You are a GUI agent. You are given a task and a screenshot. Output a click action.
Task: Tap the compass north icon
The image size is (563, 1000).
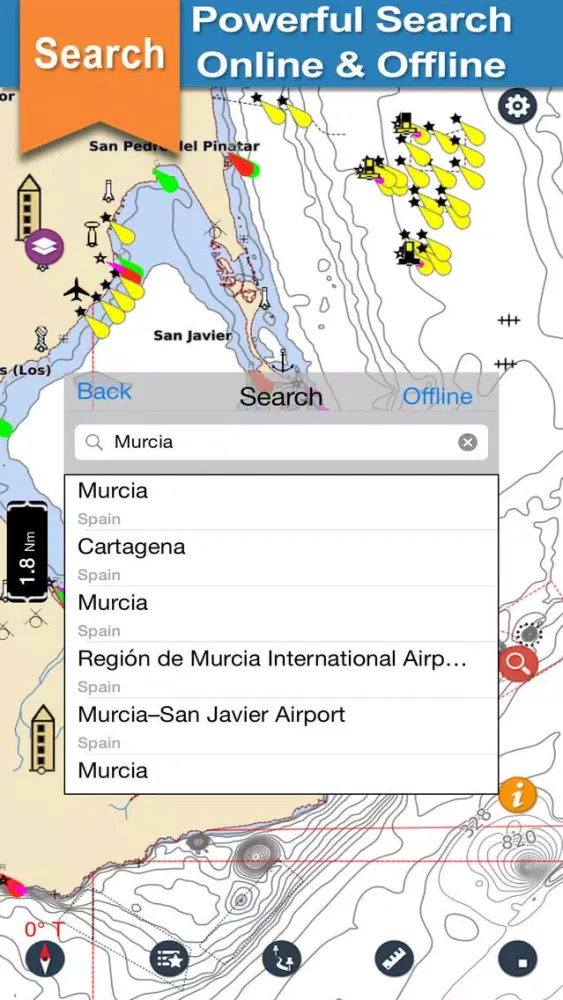45,959
